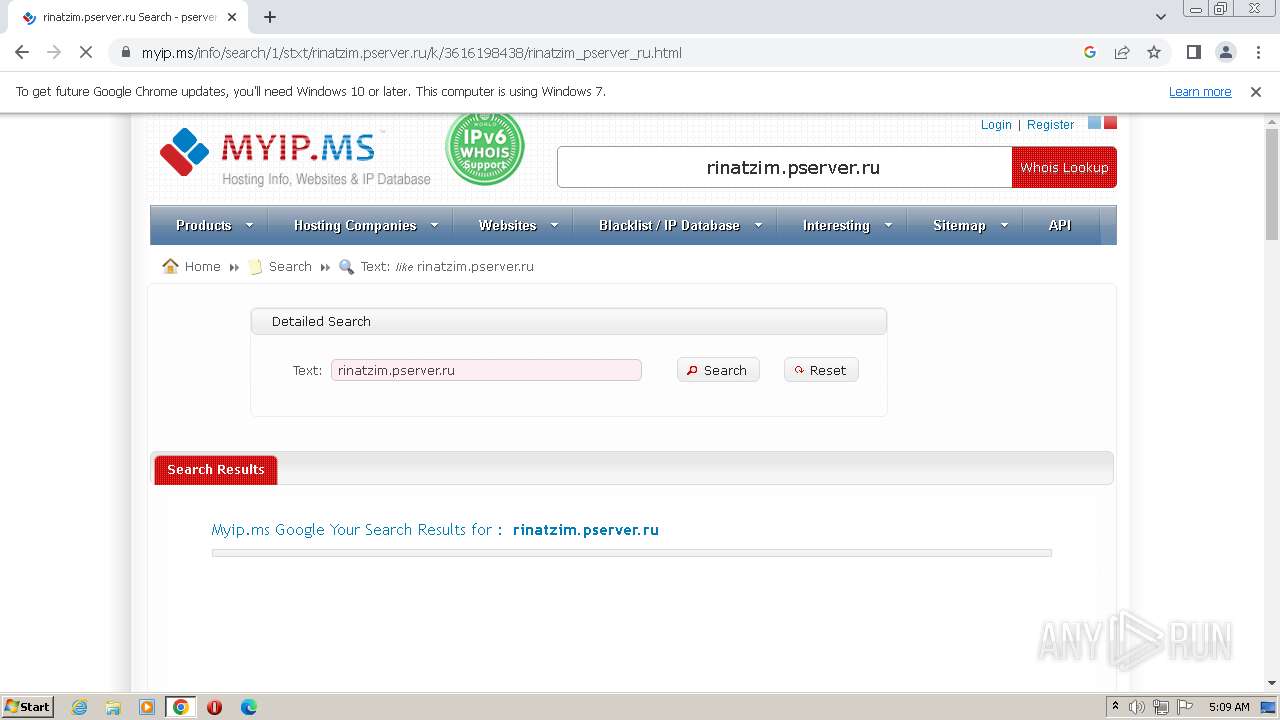This screenshot has height=720, width=1280.
Task: Expand the Products menu
Action: (x=214, y=225)
